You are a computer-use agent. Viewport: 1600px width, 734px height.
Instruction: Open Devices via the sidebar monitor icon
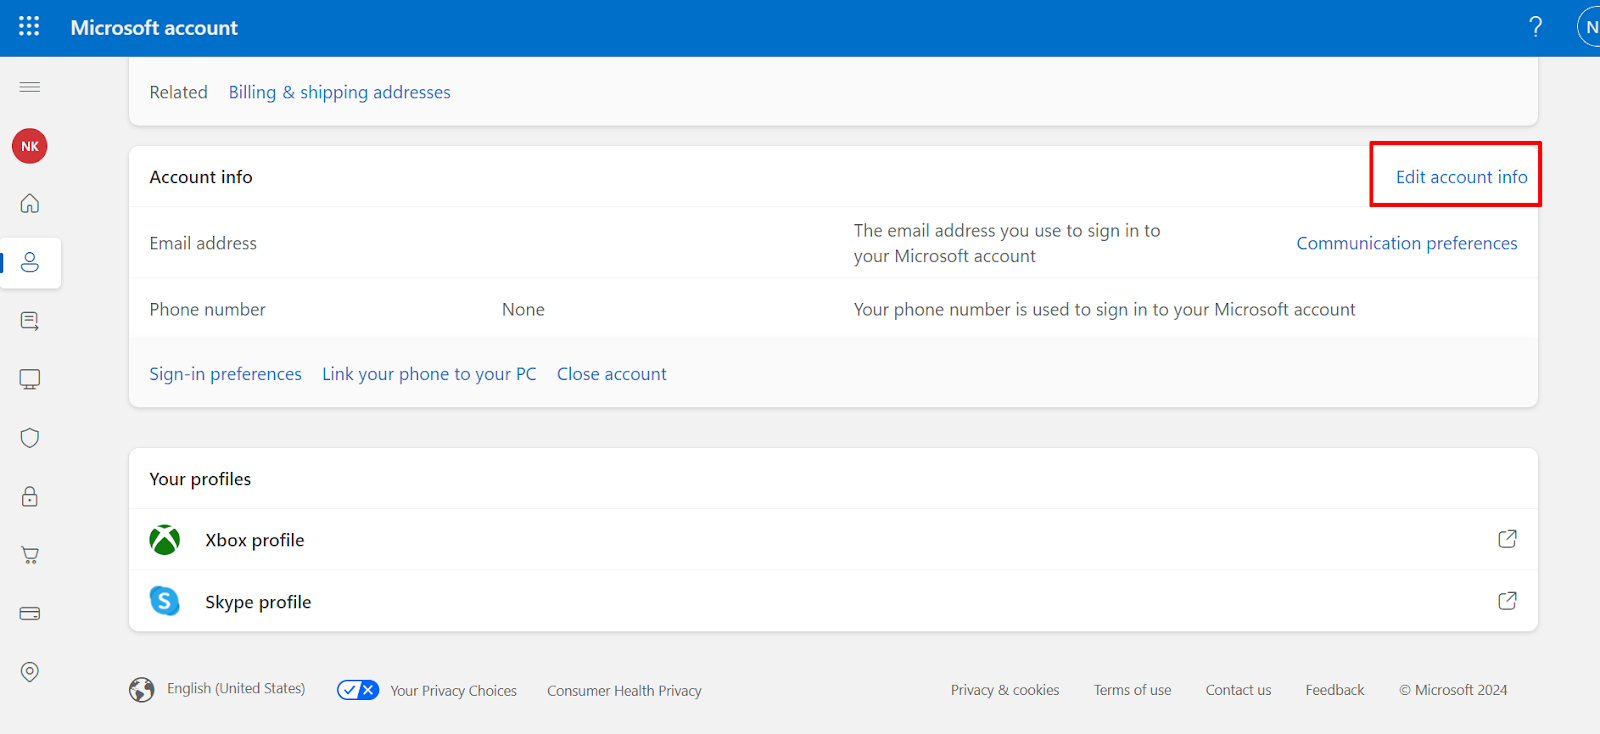tap(30, 379)
